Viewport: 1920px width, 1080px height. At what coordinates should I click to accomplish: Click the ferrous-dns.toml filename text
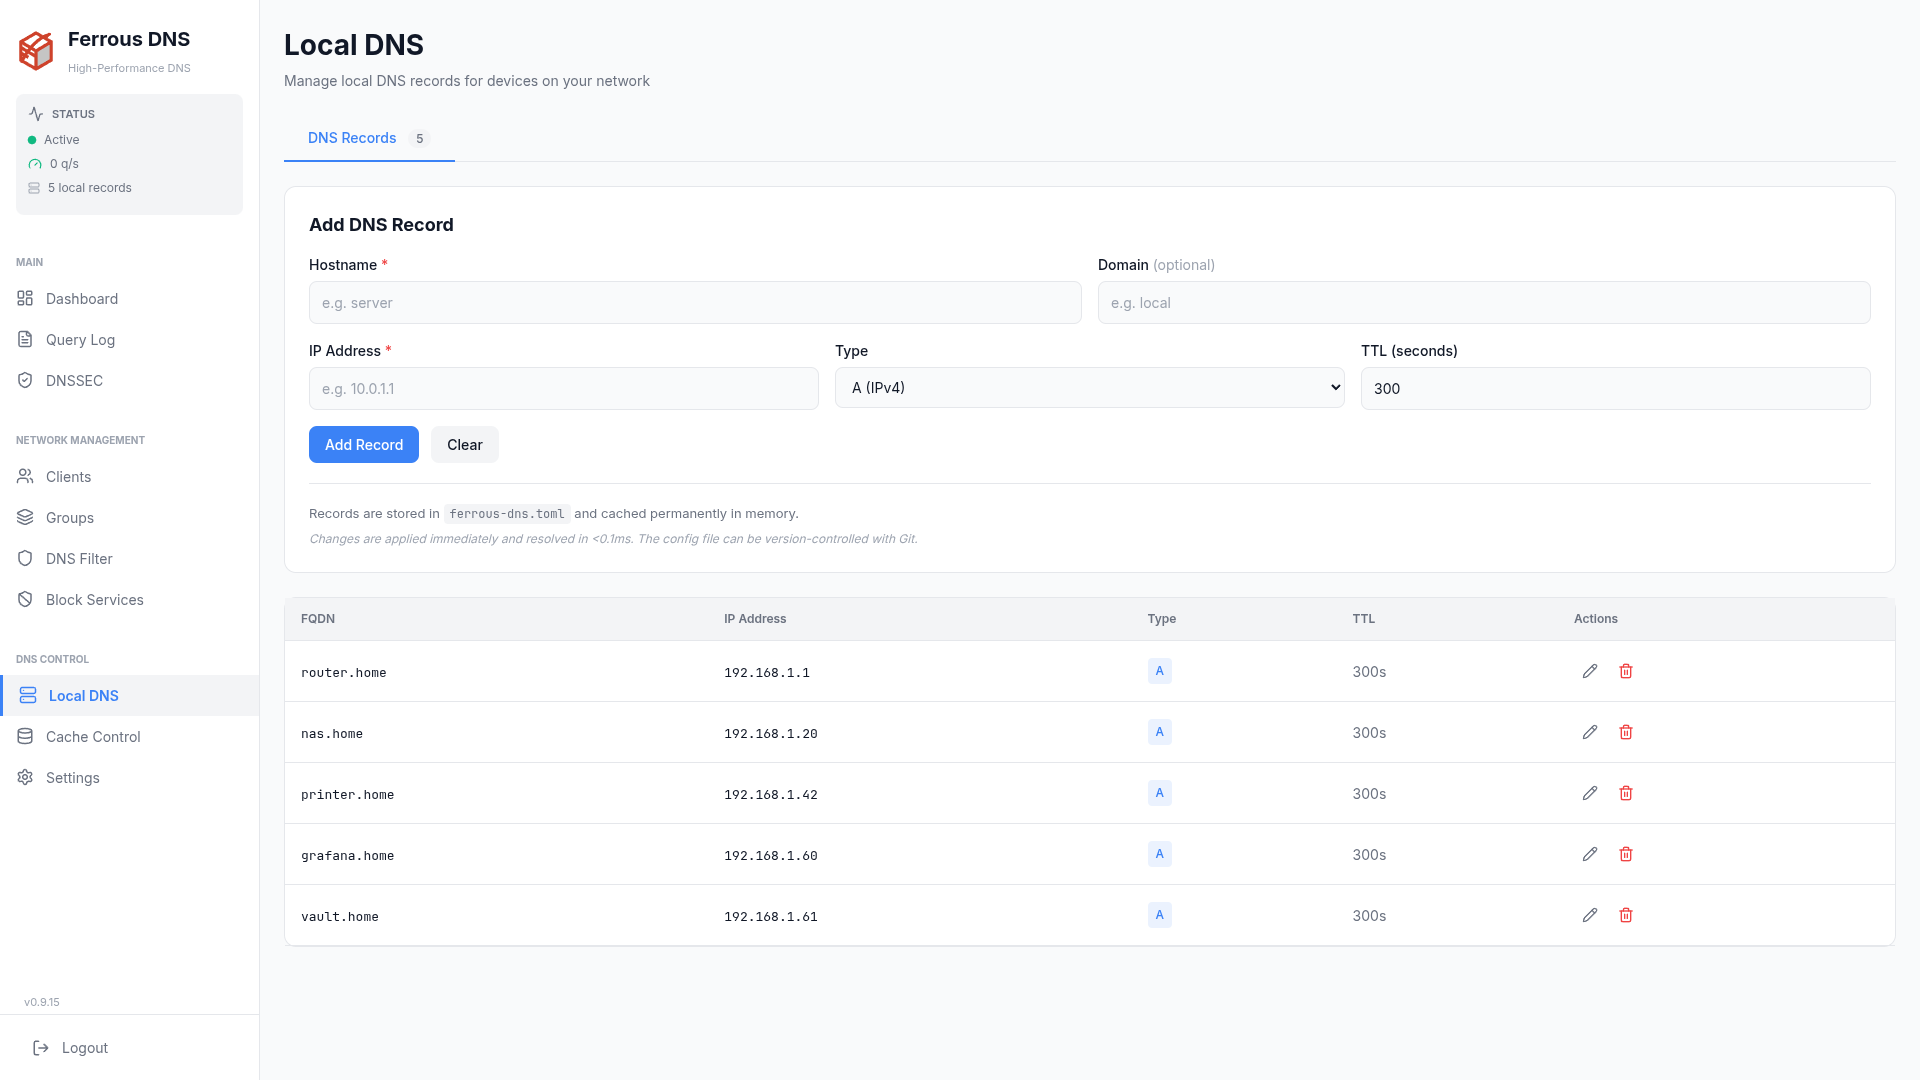[507, 514]
